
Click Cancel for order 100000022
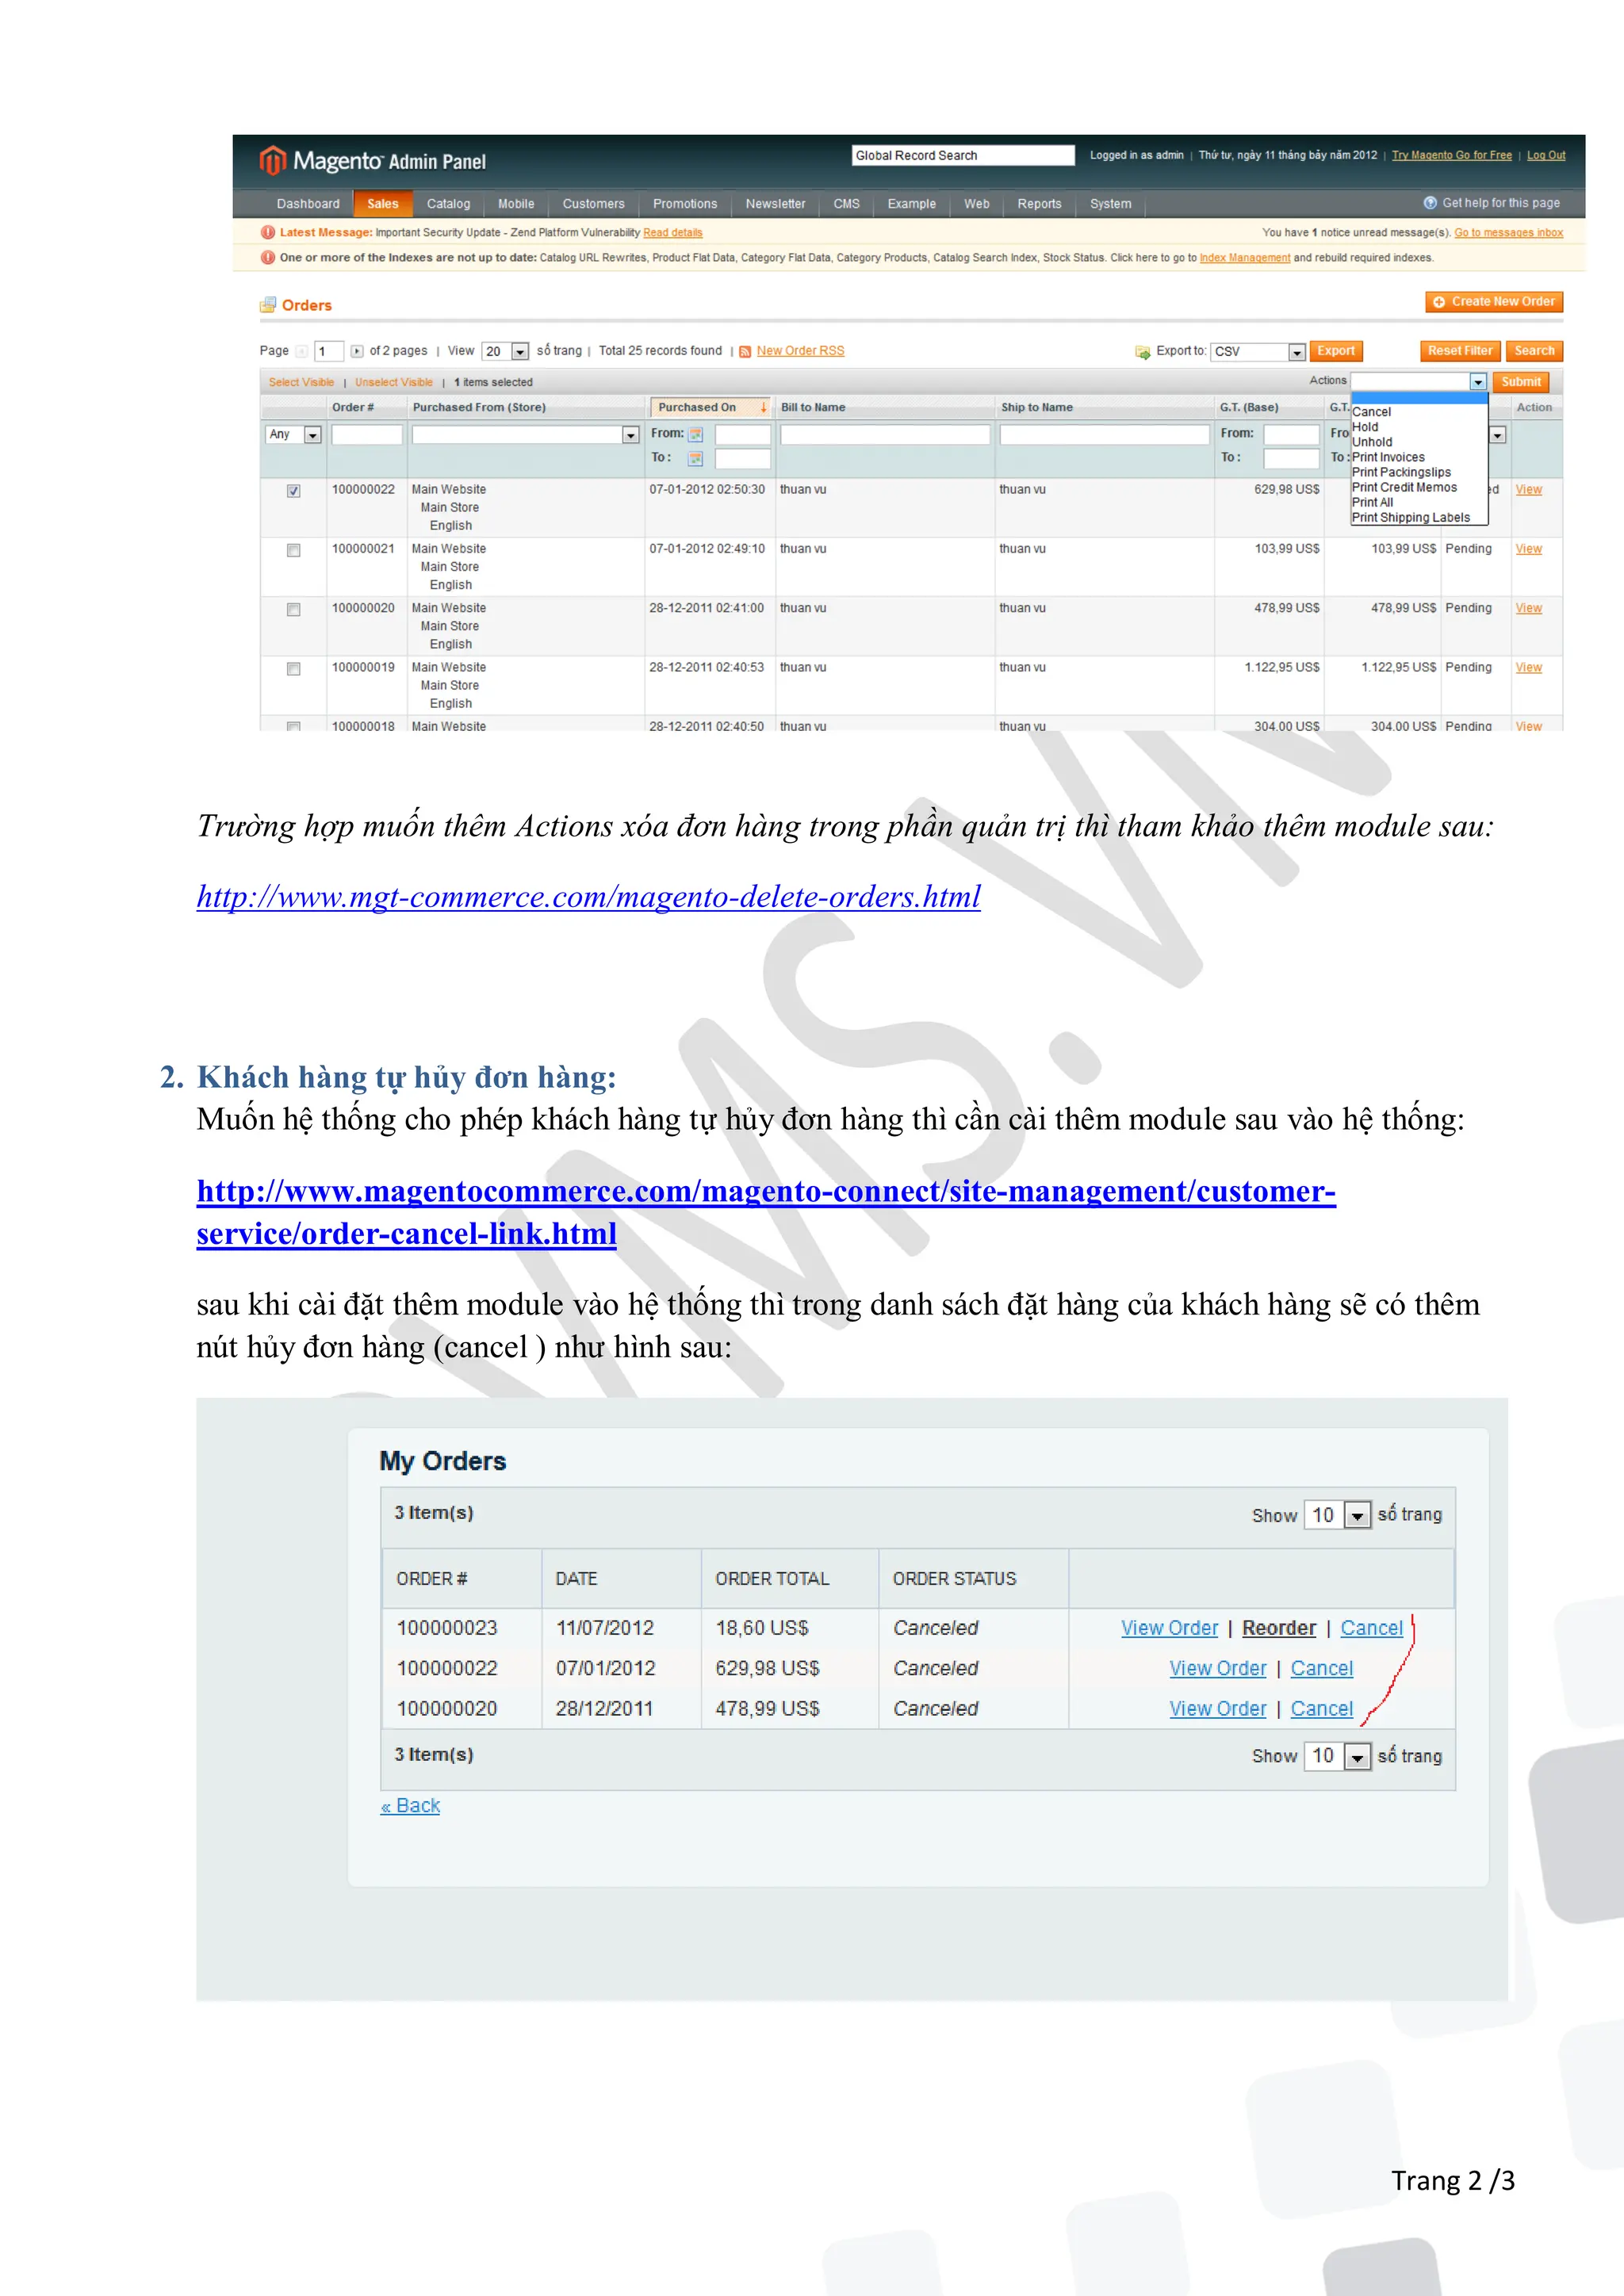coord(1321,1669)
